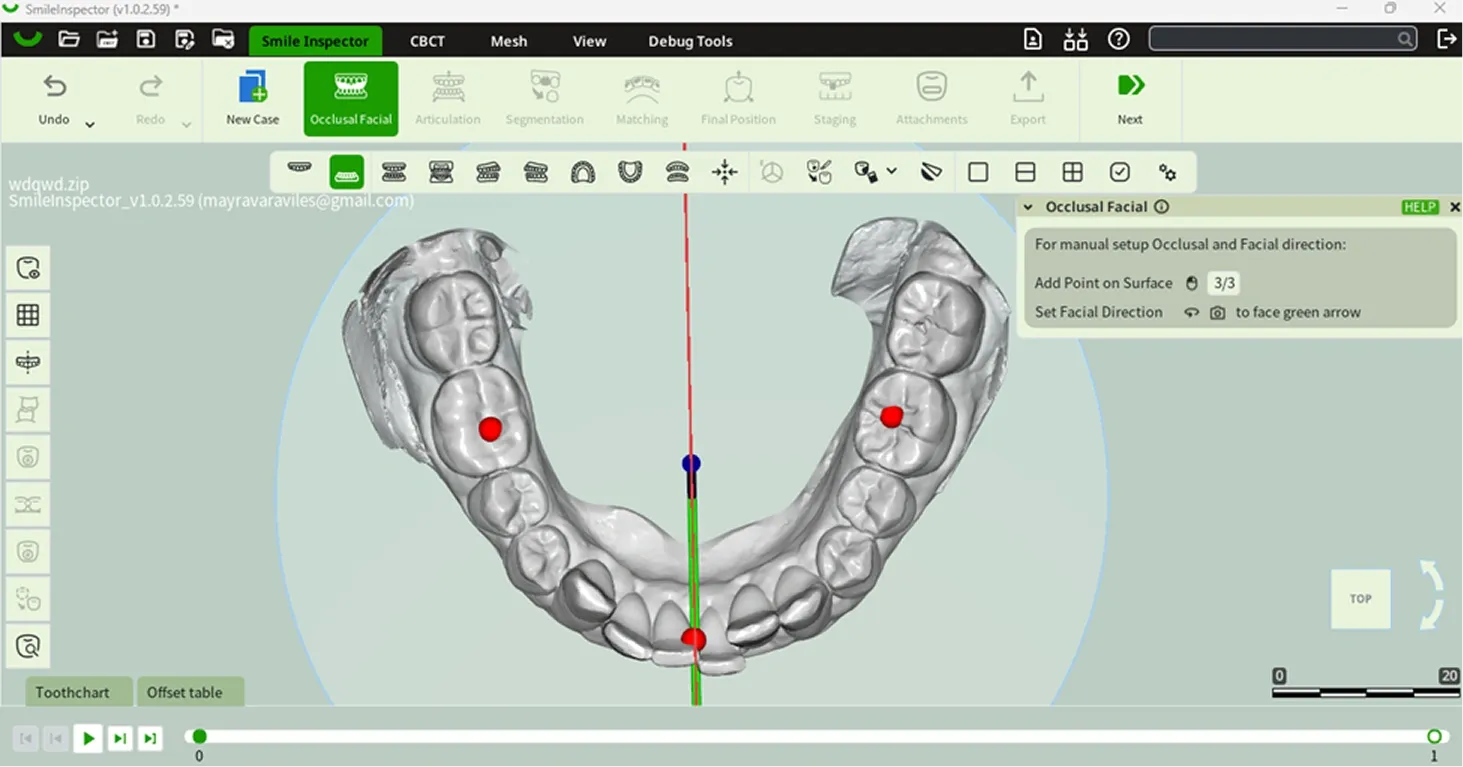Click the fit-to-center arrows icon
The image size is (1463, 767).
pyautogui.click(x=725, y=172)
